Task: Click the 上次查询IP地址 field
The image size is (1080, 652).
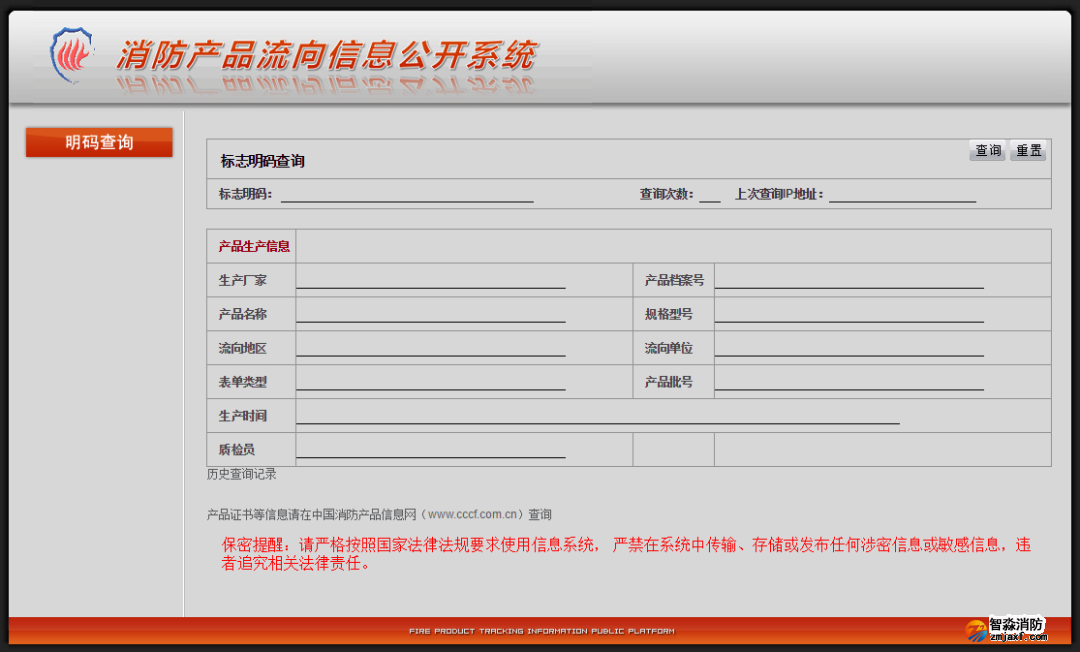Action: pos(902,194)
